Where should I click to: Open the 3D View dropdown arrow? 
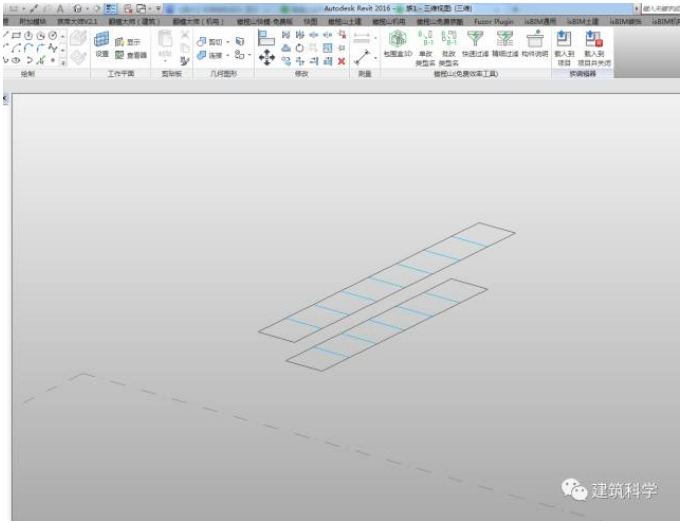coord(87,9)
